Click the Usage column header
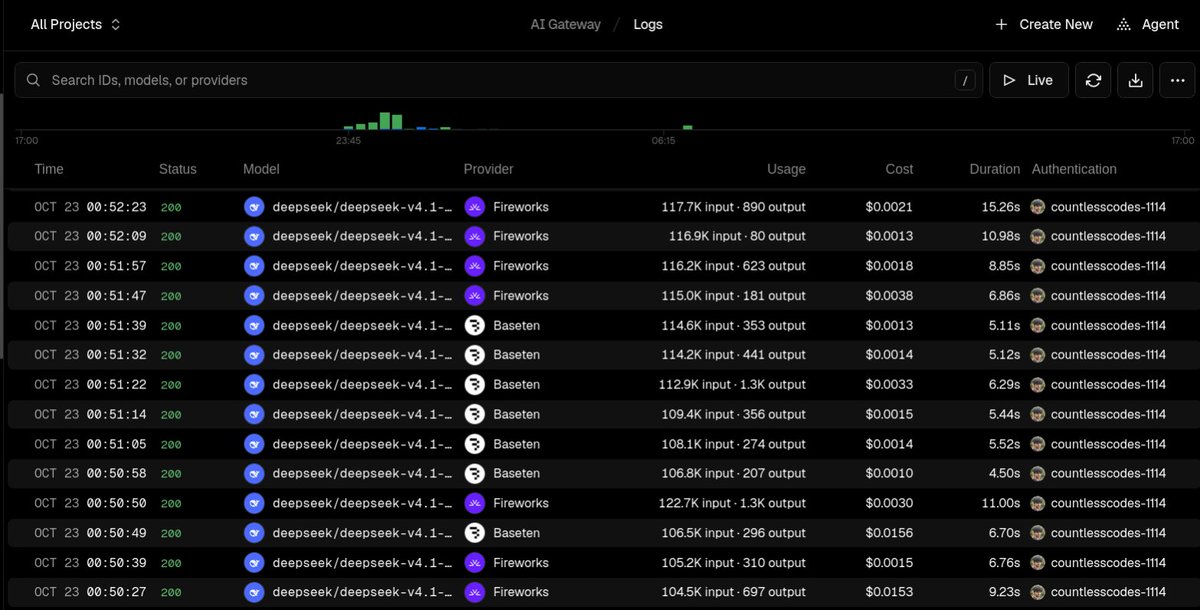 tap(786, 169)
